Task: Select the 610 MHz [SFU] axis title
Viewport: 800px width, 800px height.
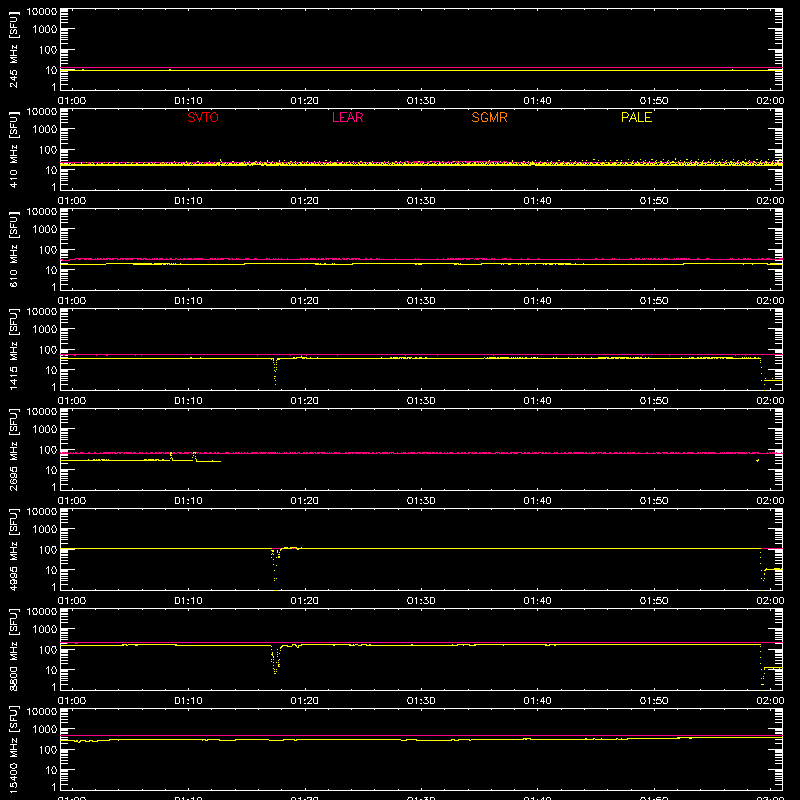Action: (13, 249)
